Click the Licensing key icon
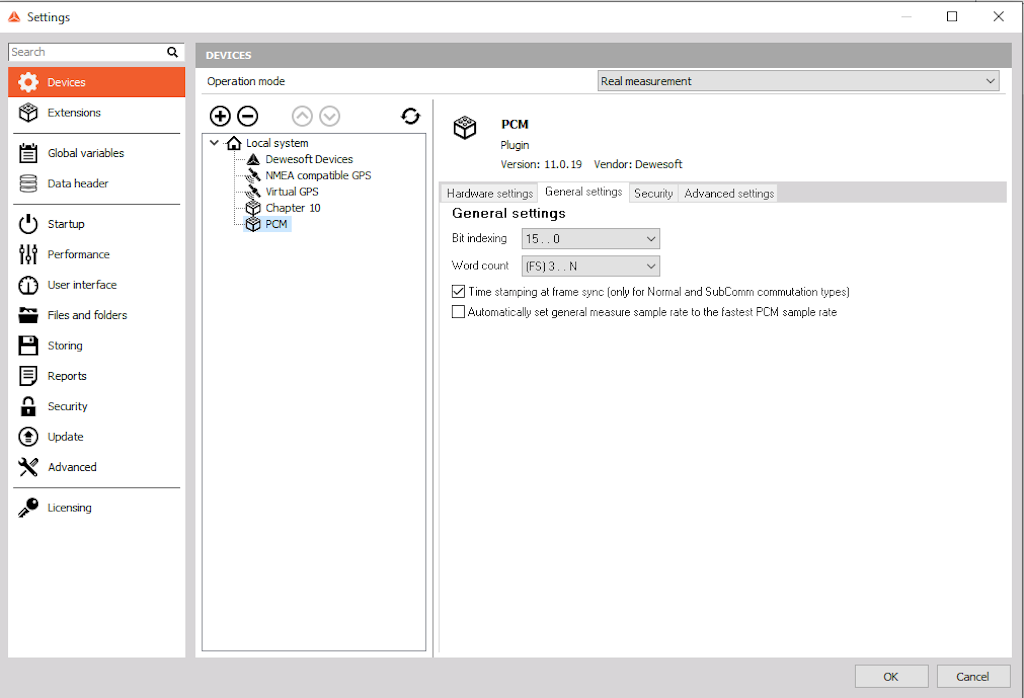 [x=28, y=507]
